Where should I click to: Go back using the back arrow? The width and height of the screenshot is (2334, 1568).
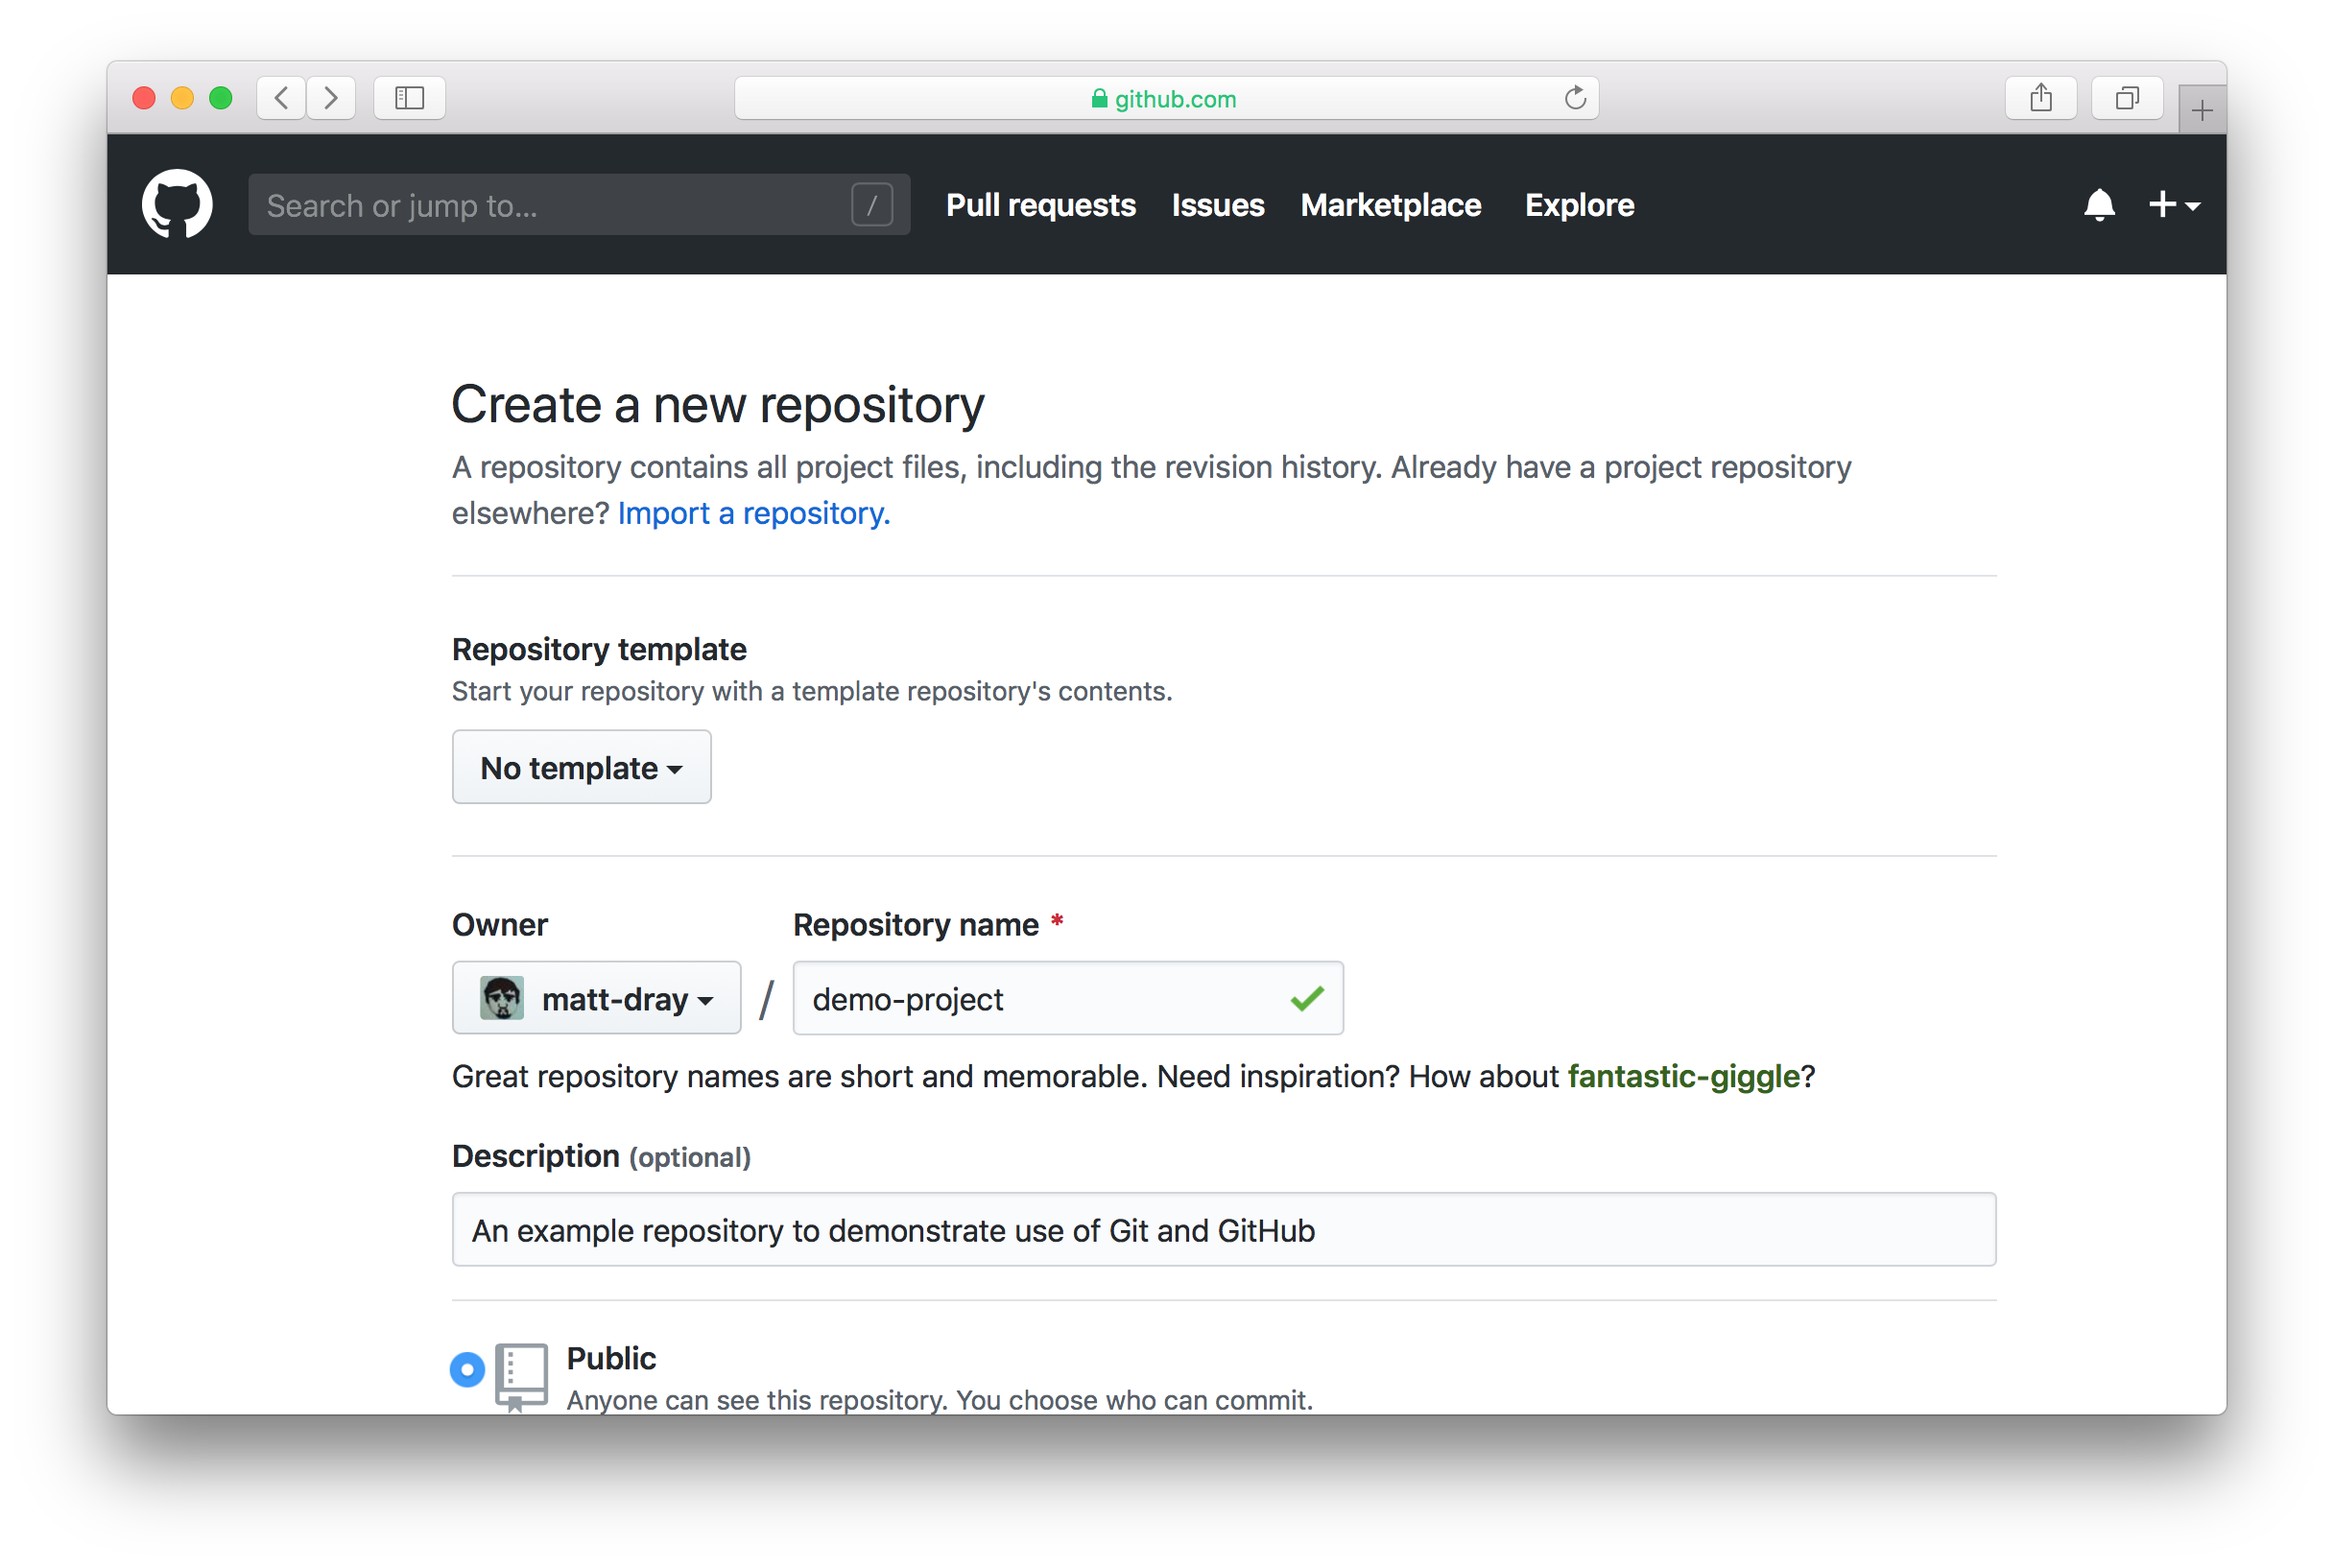281,97
